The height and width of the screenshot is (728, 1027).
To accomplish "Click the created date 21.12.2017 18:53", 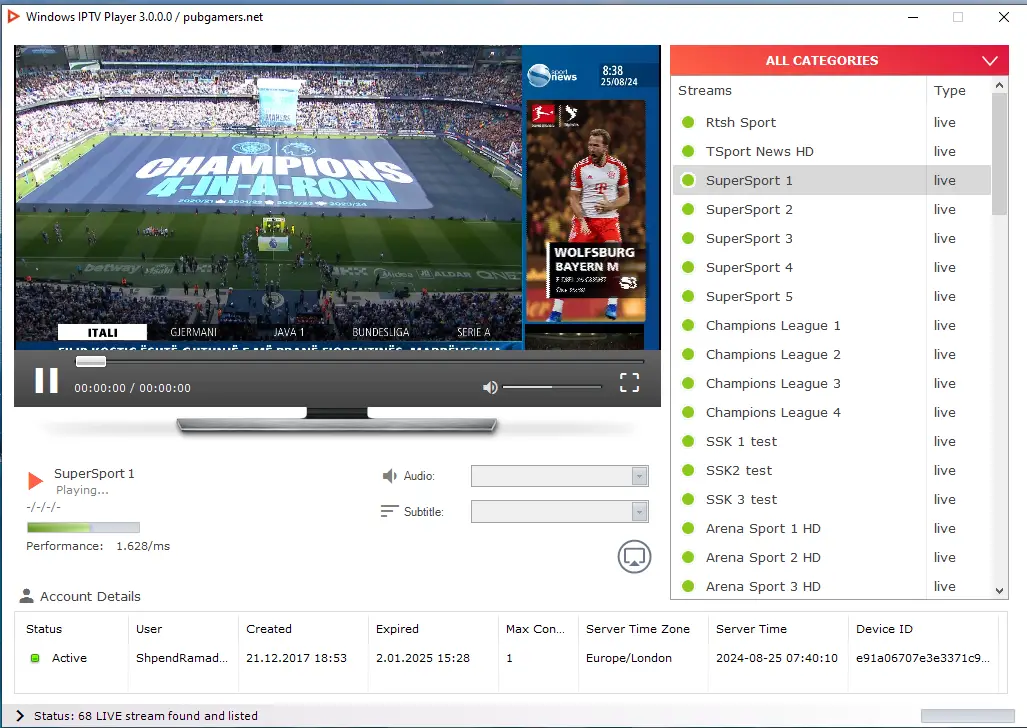I will pyautogui.click(x=296, y=658).
